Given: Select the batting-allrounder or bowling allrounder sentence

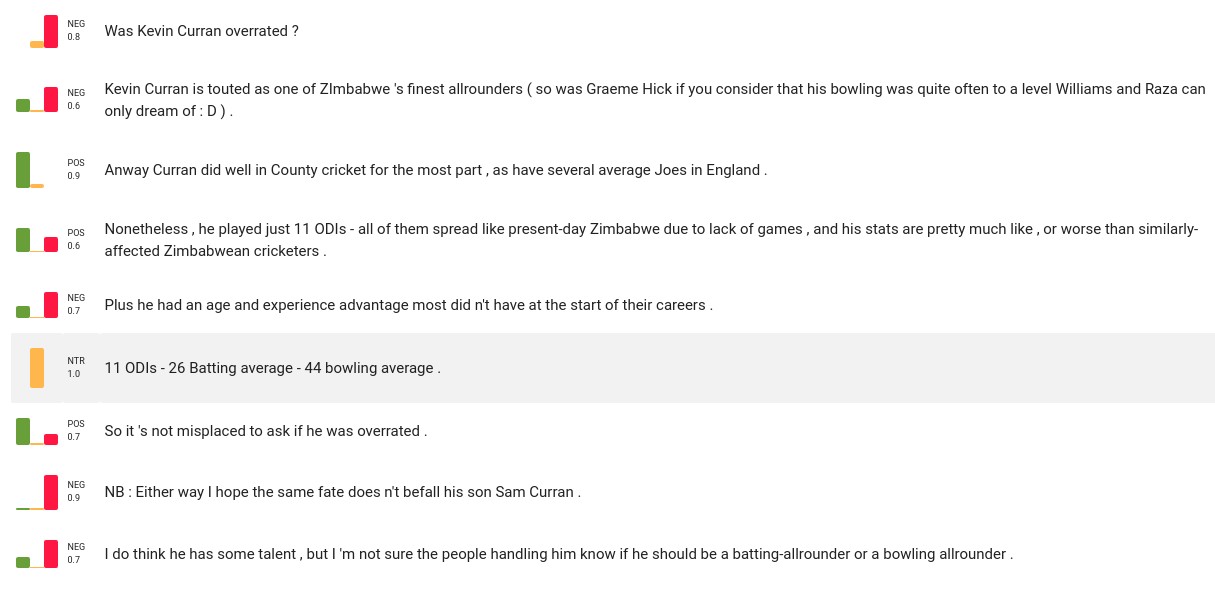Looking at the screenshot, I should coord(558,554).
